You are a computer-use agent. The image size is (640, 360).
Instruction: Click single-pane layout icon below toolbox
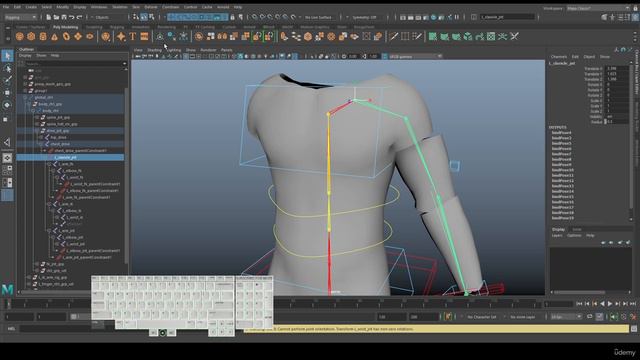[x=7, y=158]
